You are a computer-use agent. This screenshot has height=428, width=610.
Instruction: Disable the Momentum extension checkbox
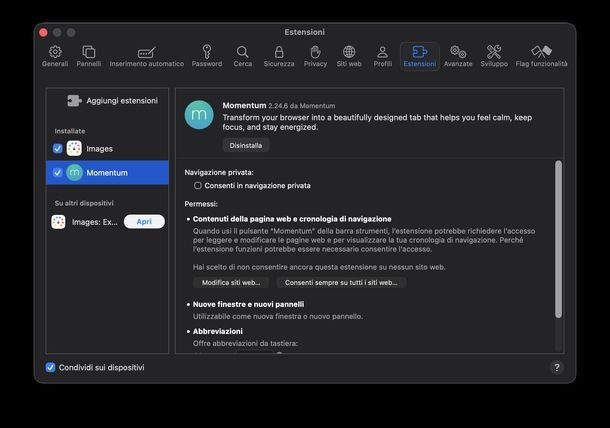tap(58, 172)
